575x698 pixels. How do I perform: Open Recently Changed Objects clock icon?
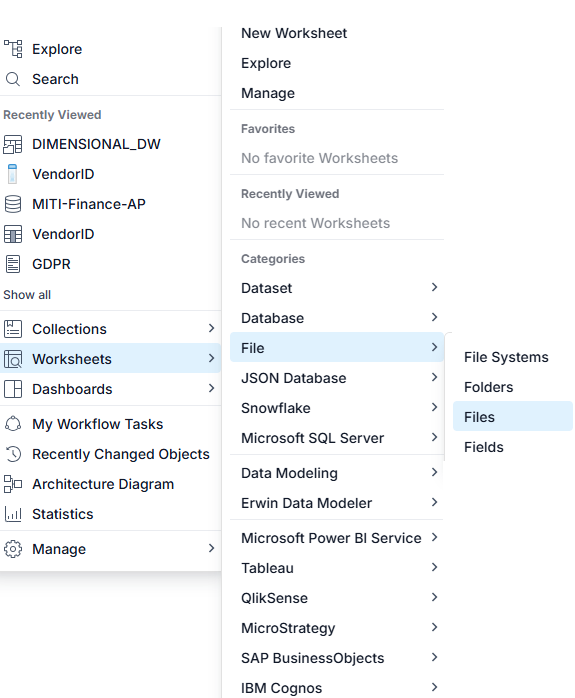pos(13,454)
